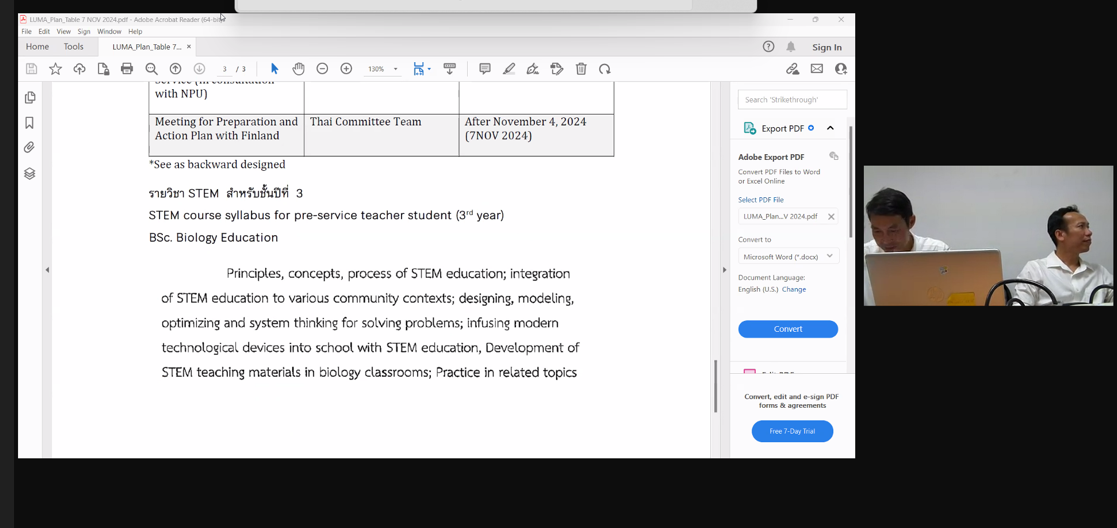1117x528 pixels.
Task: Collapse the Export PDF section
Action: coord(830,128)
